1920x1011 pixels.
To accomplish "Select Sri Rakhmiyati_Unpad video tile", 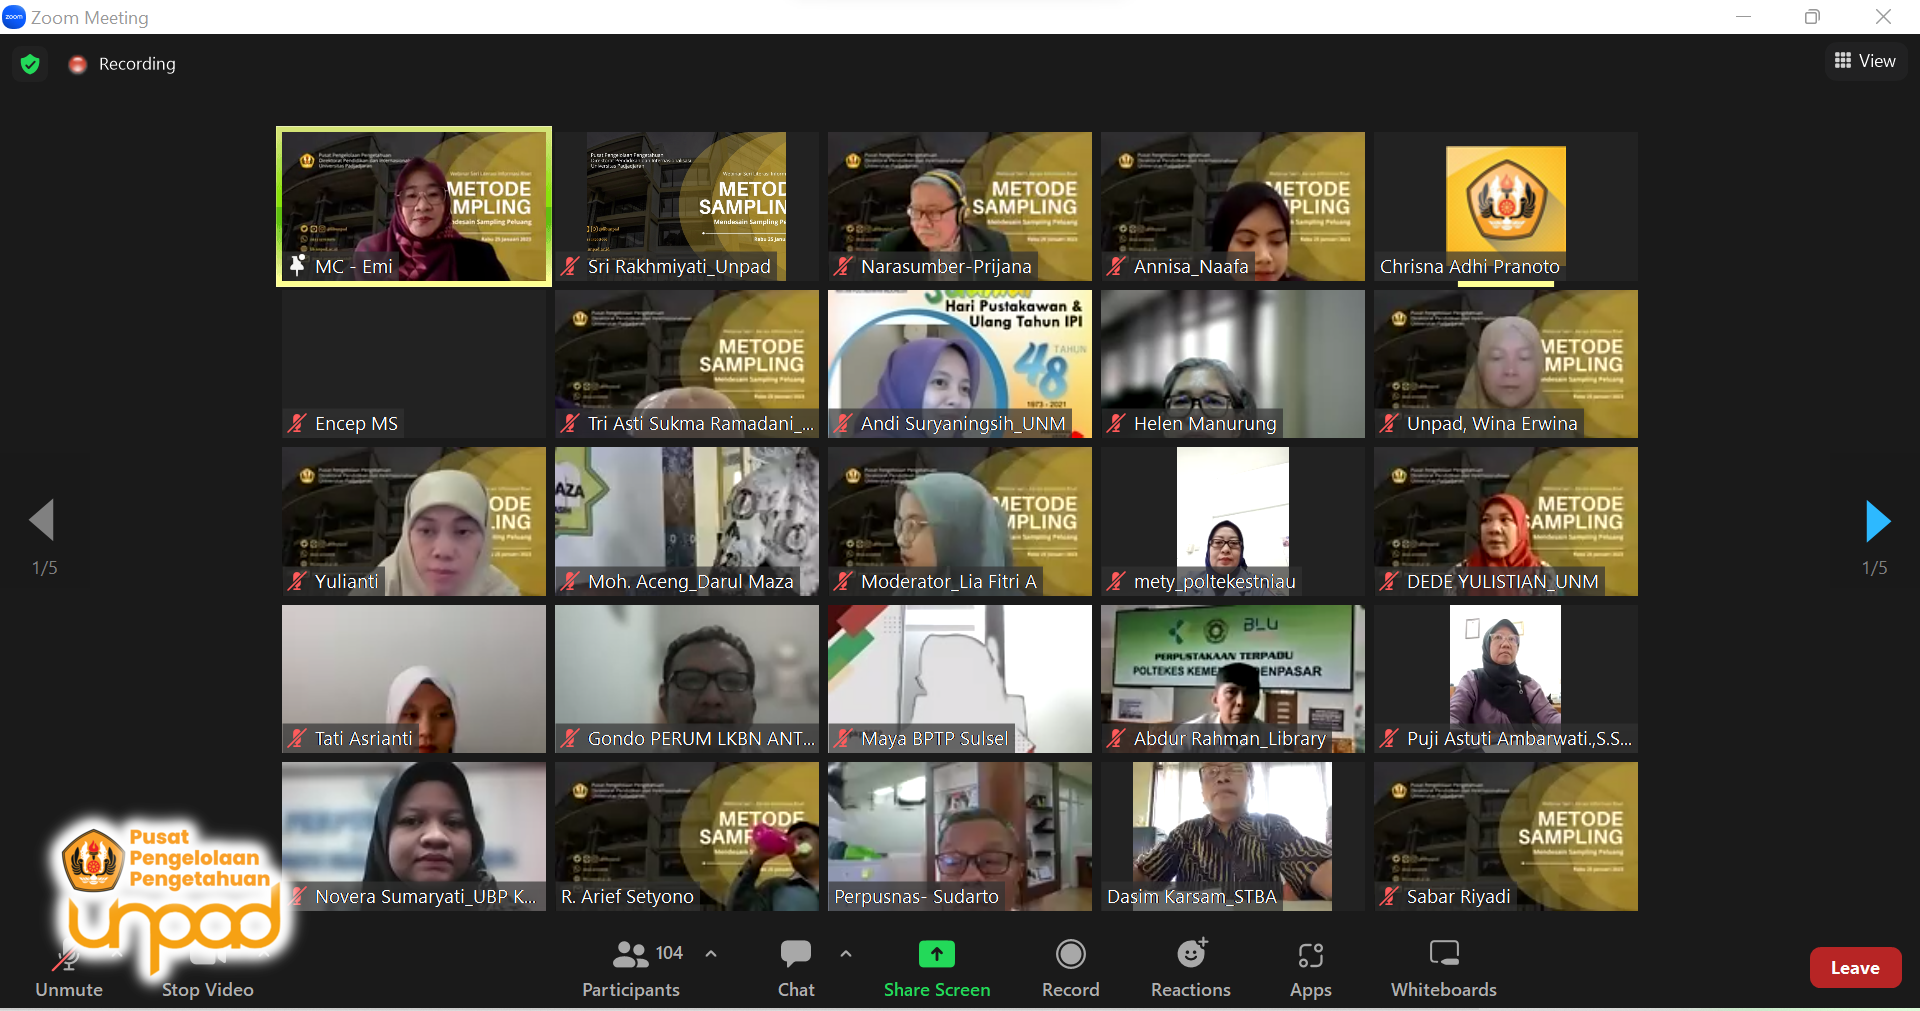I will 687,206.
